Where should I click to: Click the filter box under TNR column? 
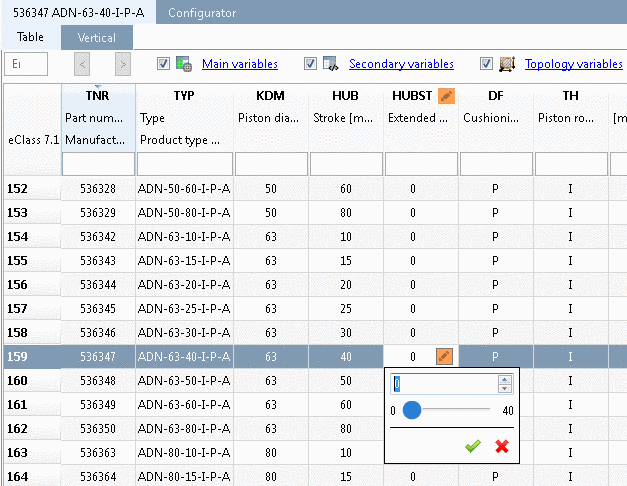coord(98,164)
